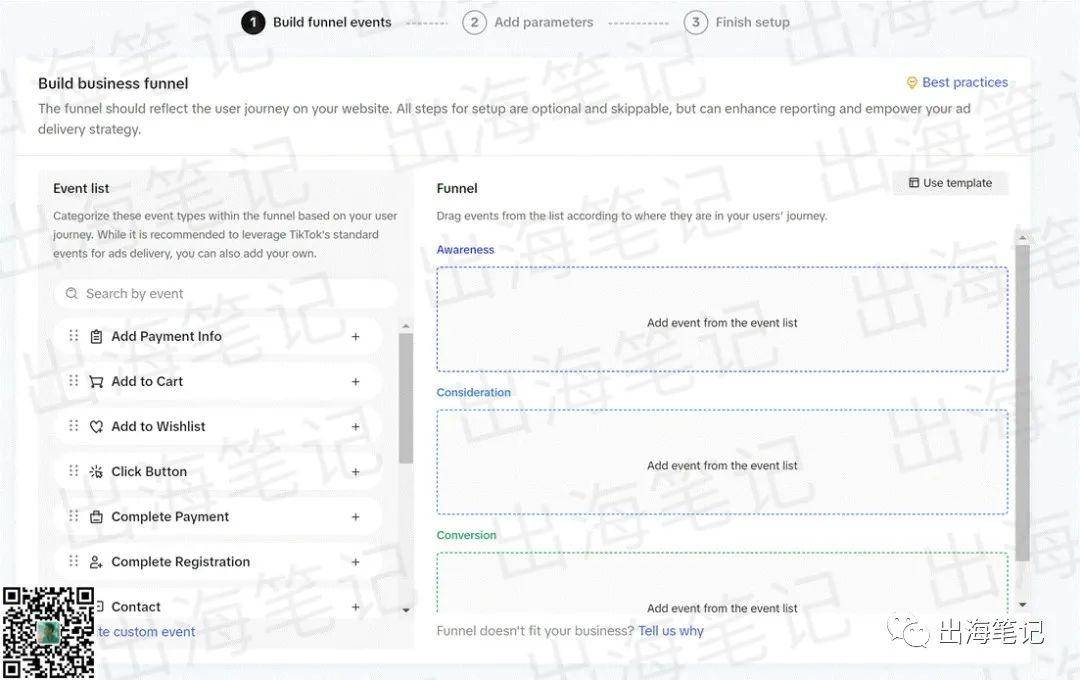Click the Click Button event label
This screenshot has width=1080, height=680.
click(149, 471)
